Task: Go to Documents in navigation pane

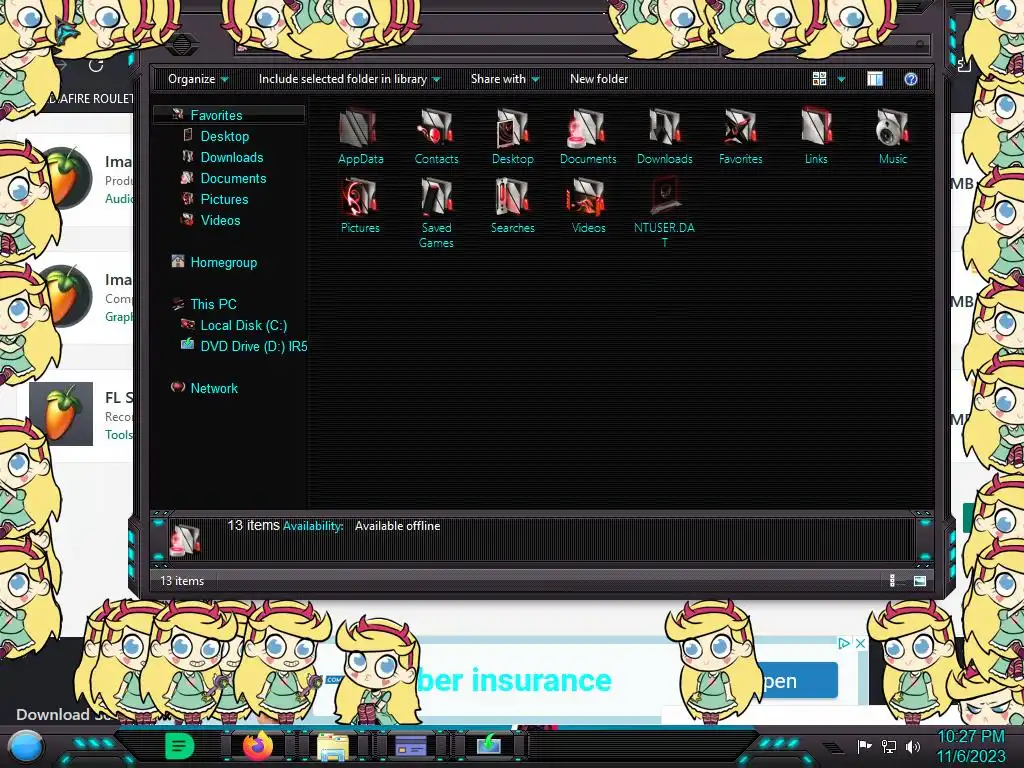Action: click(x=232, y=178)
